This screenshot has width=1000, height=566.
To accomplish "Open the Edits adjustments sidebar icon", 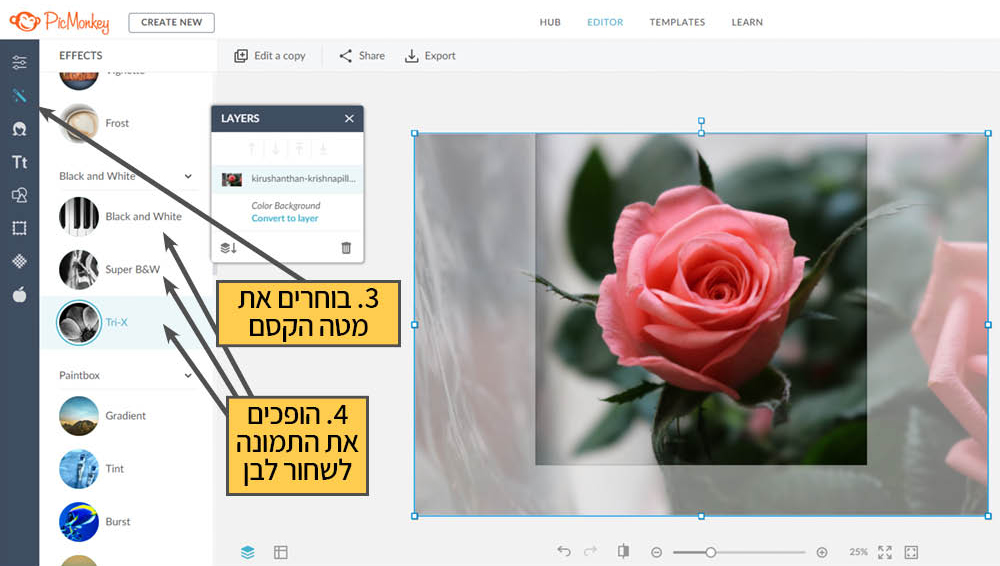I will pyautogui.click(x=19, y=63).
